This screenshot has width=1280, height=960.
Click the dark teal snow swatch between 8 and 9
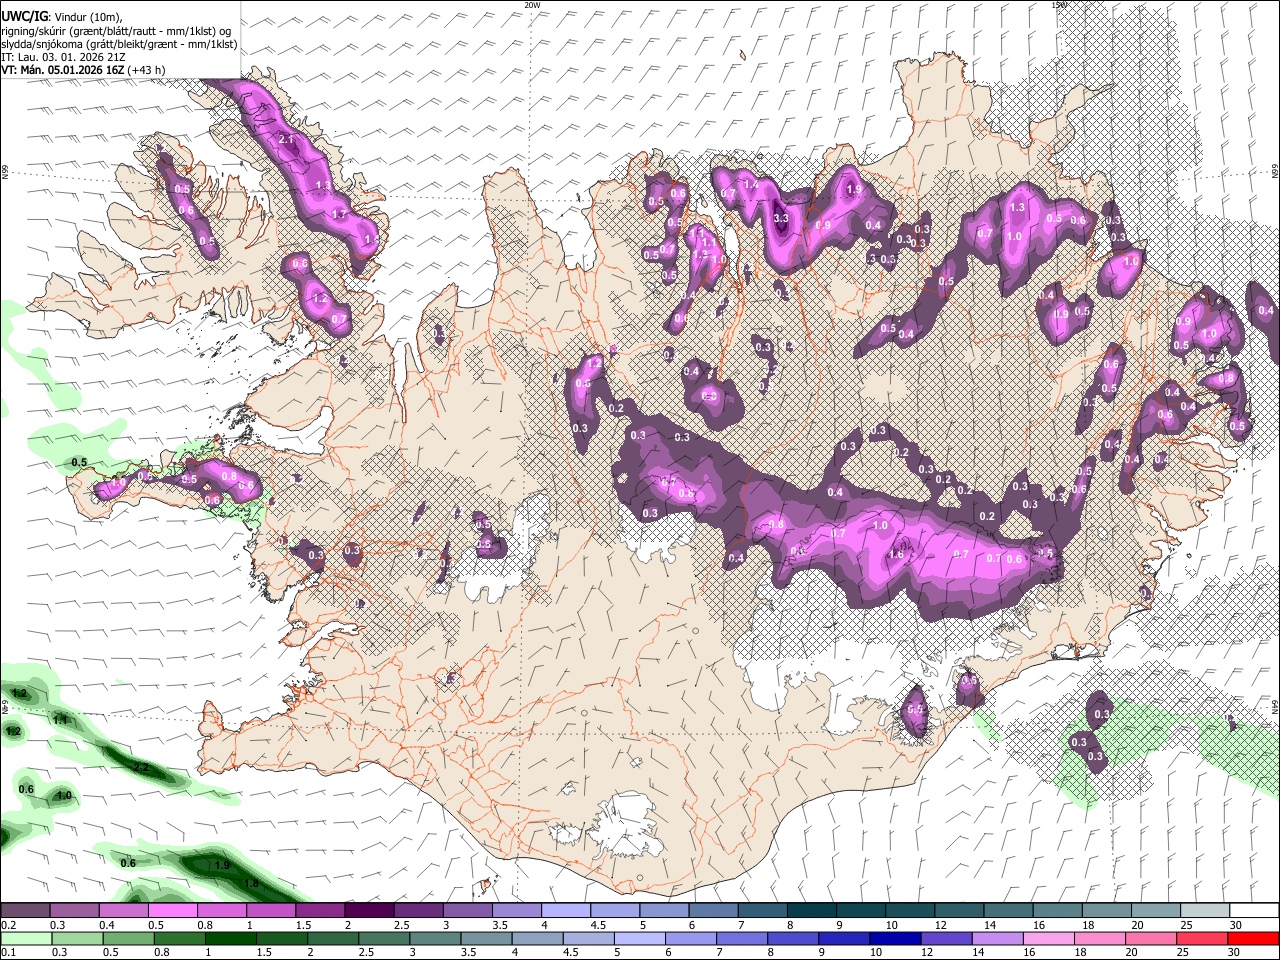812,911
